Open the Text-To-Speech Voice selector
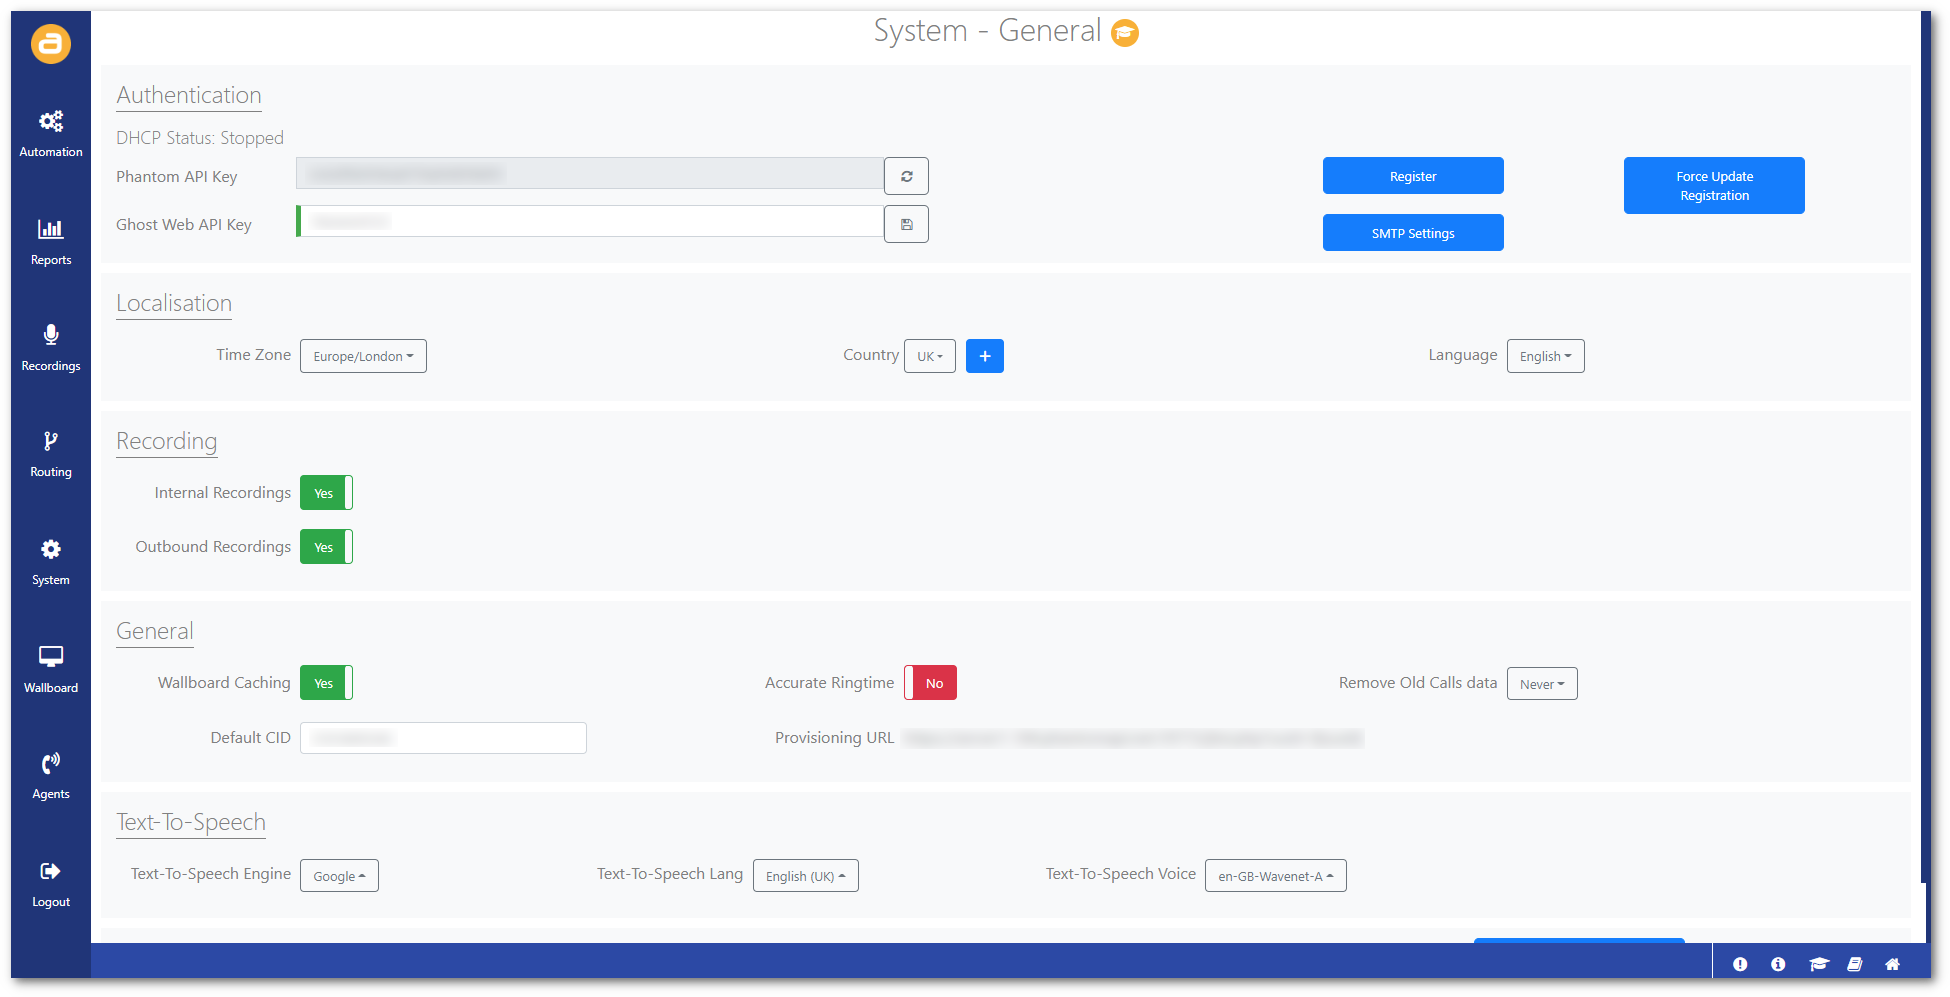Screen dimensions: 1950x997 [x=1275, y=875]
